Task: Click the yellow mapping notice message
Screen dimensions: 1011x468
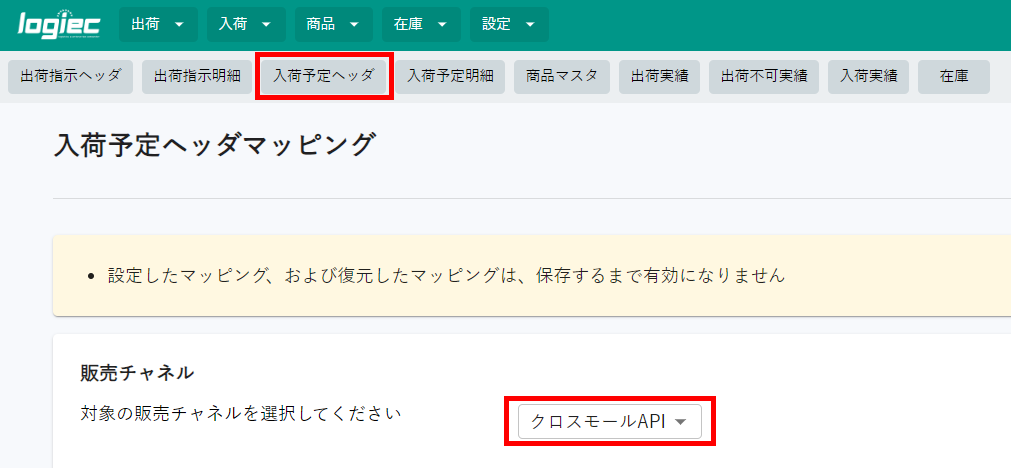Action: pyautogui.click(x=446, y=275)
